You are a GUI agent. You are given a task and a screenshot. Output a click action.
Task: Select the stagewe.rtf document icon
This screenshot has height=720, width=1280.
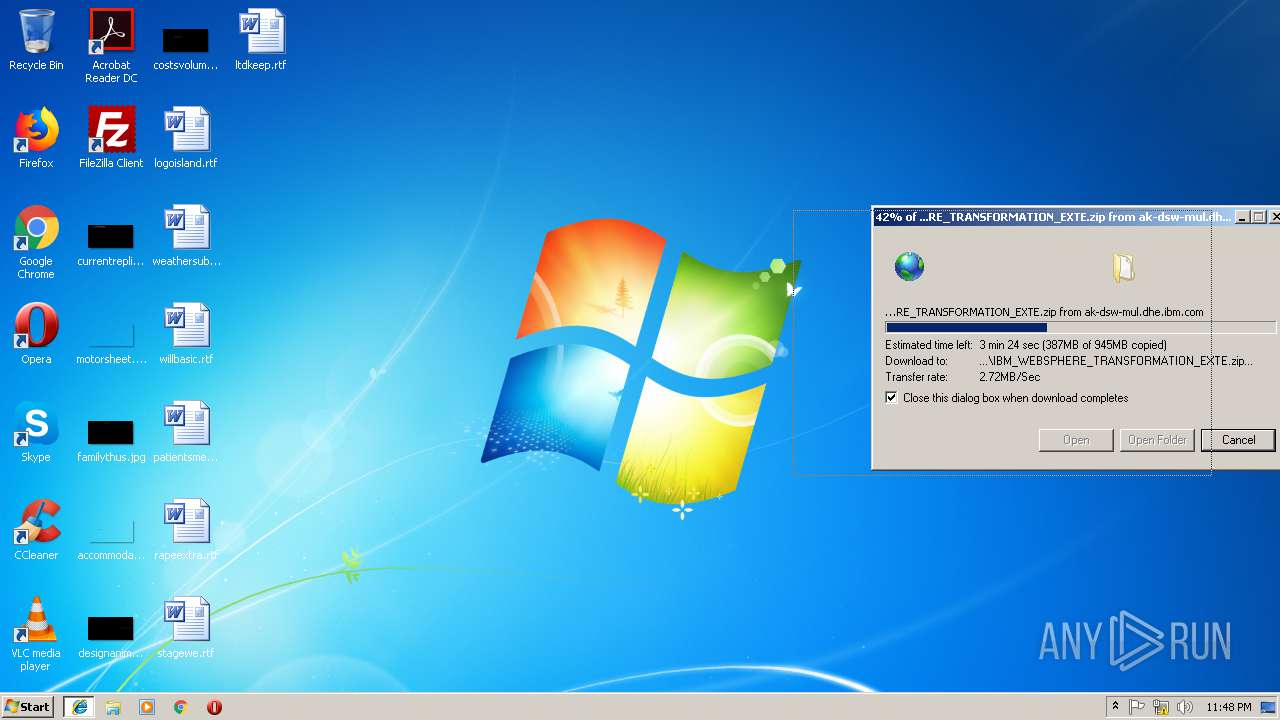[186, 628]
